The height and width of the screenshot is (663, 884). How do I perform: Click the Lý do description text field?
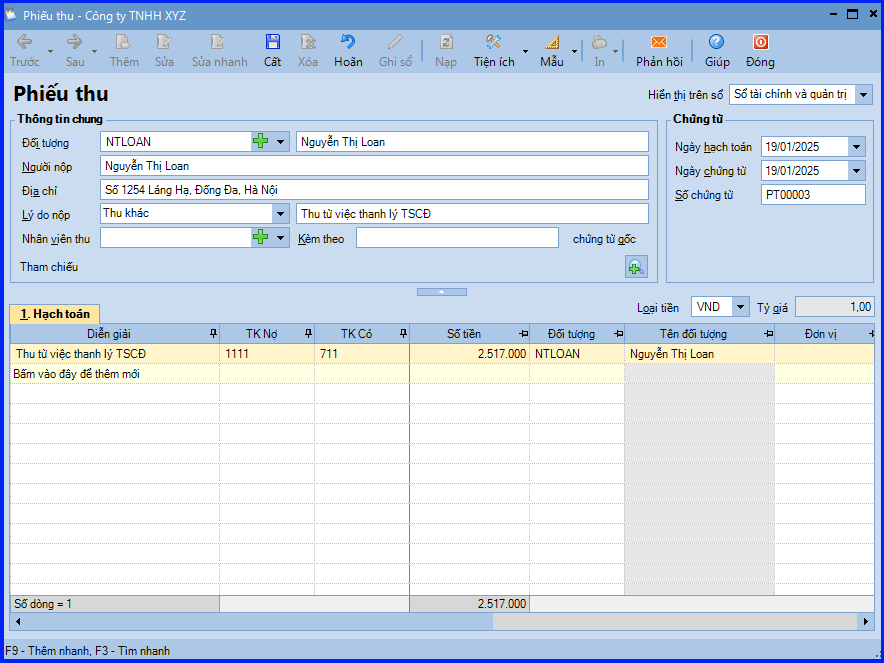[x=472, y=214]
